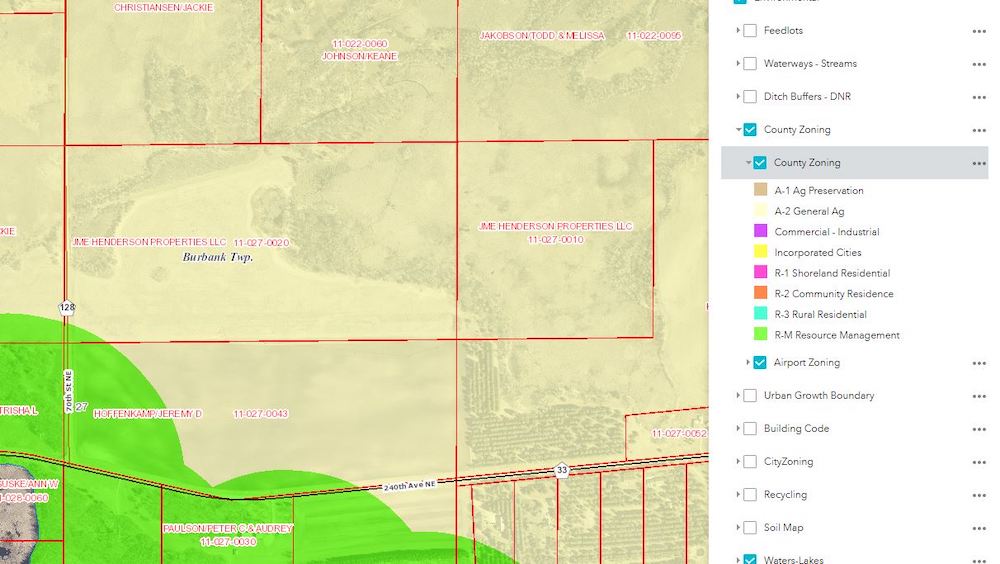Expand the Airport Zoning sublayer
Viewport: 1000px width, 564px height.
[748, 363]
